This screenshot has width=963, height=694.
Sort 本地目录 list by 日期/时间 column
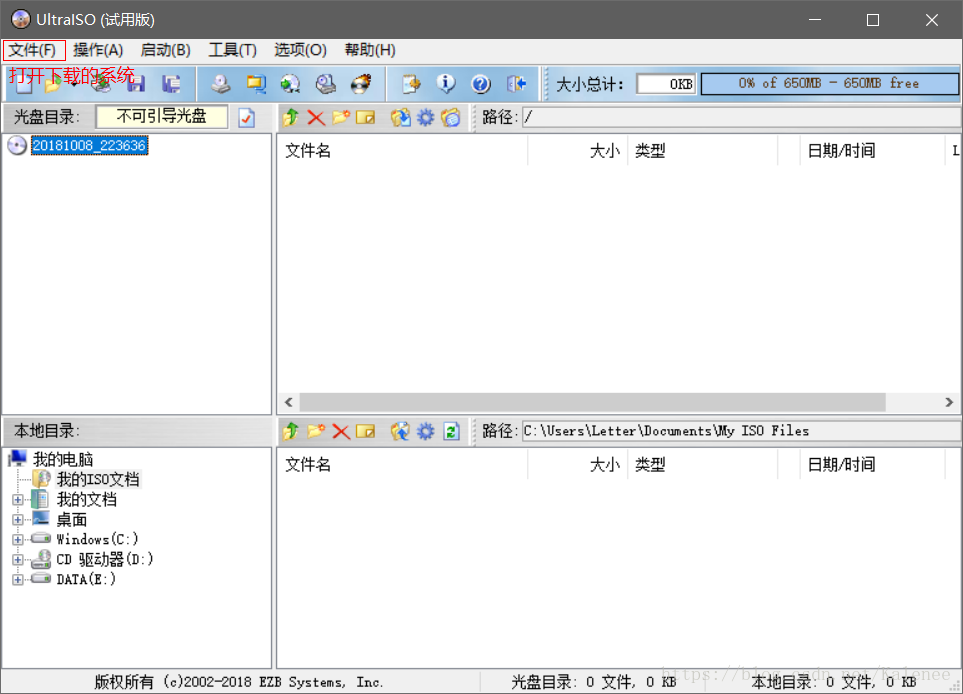pos(873,464)
